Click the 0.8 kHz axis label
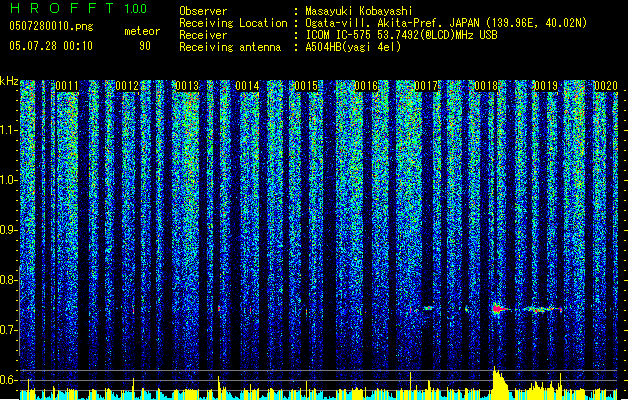The width and height of the screenshot is (629, 400). point(9,280)
